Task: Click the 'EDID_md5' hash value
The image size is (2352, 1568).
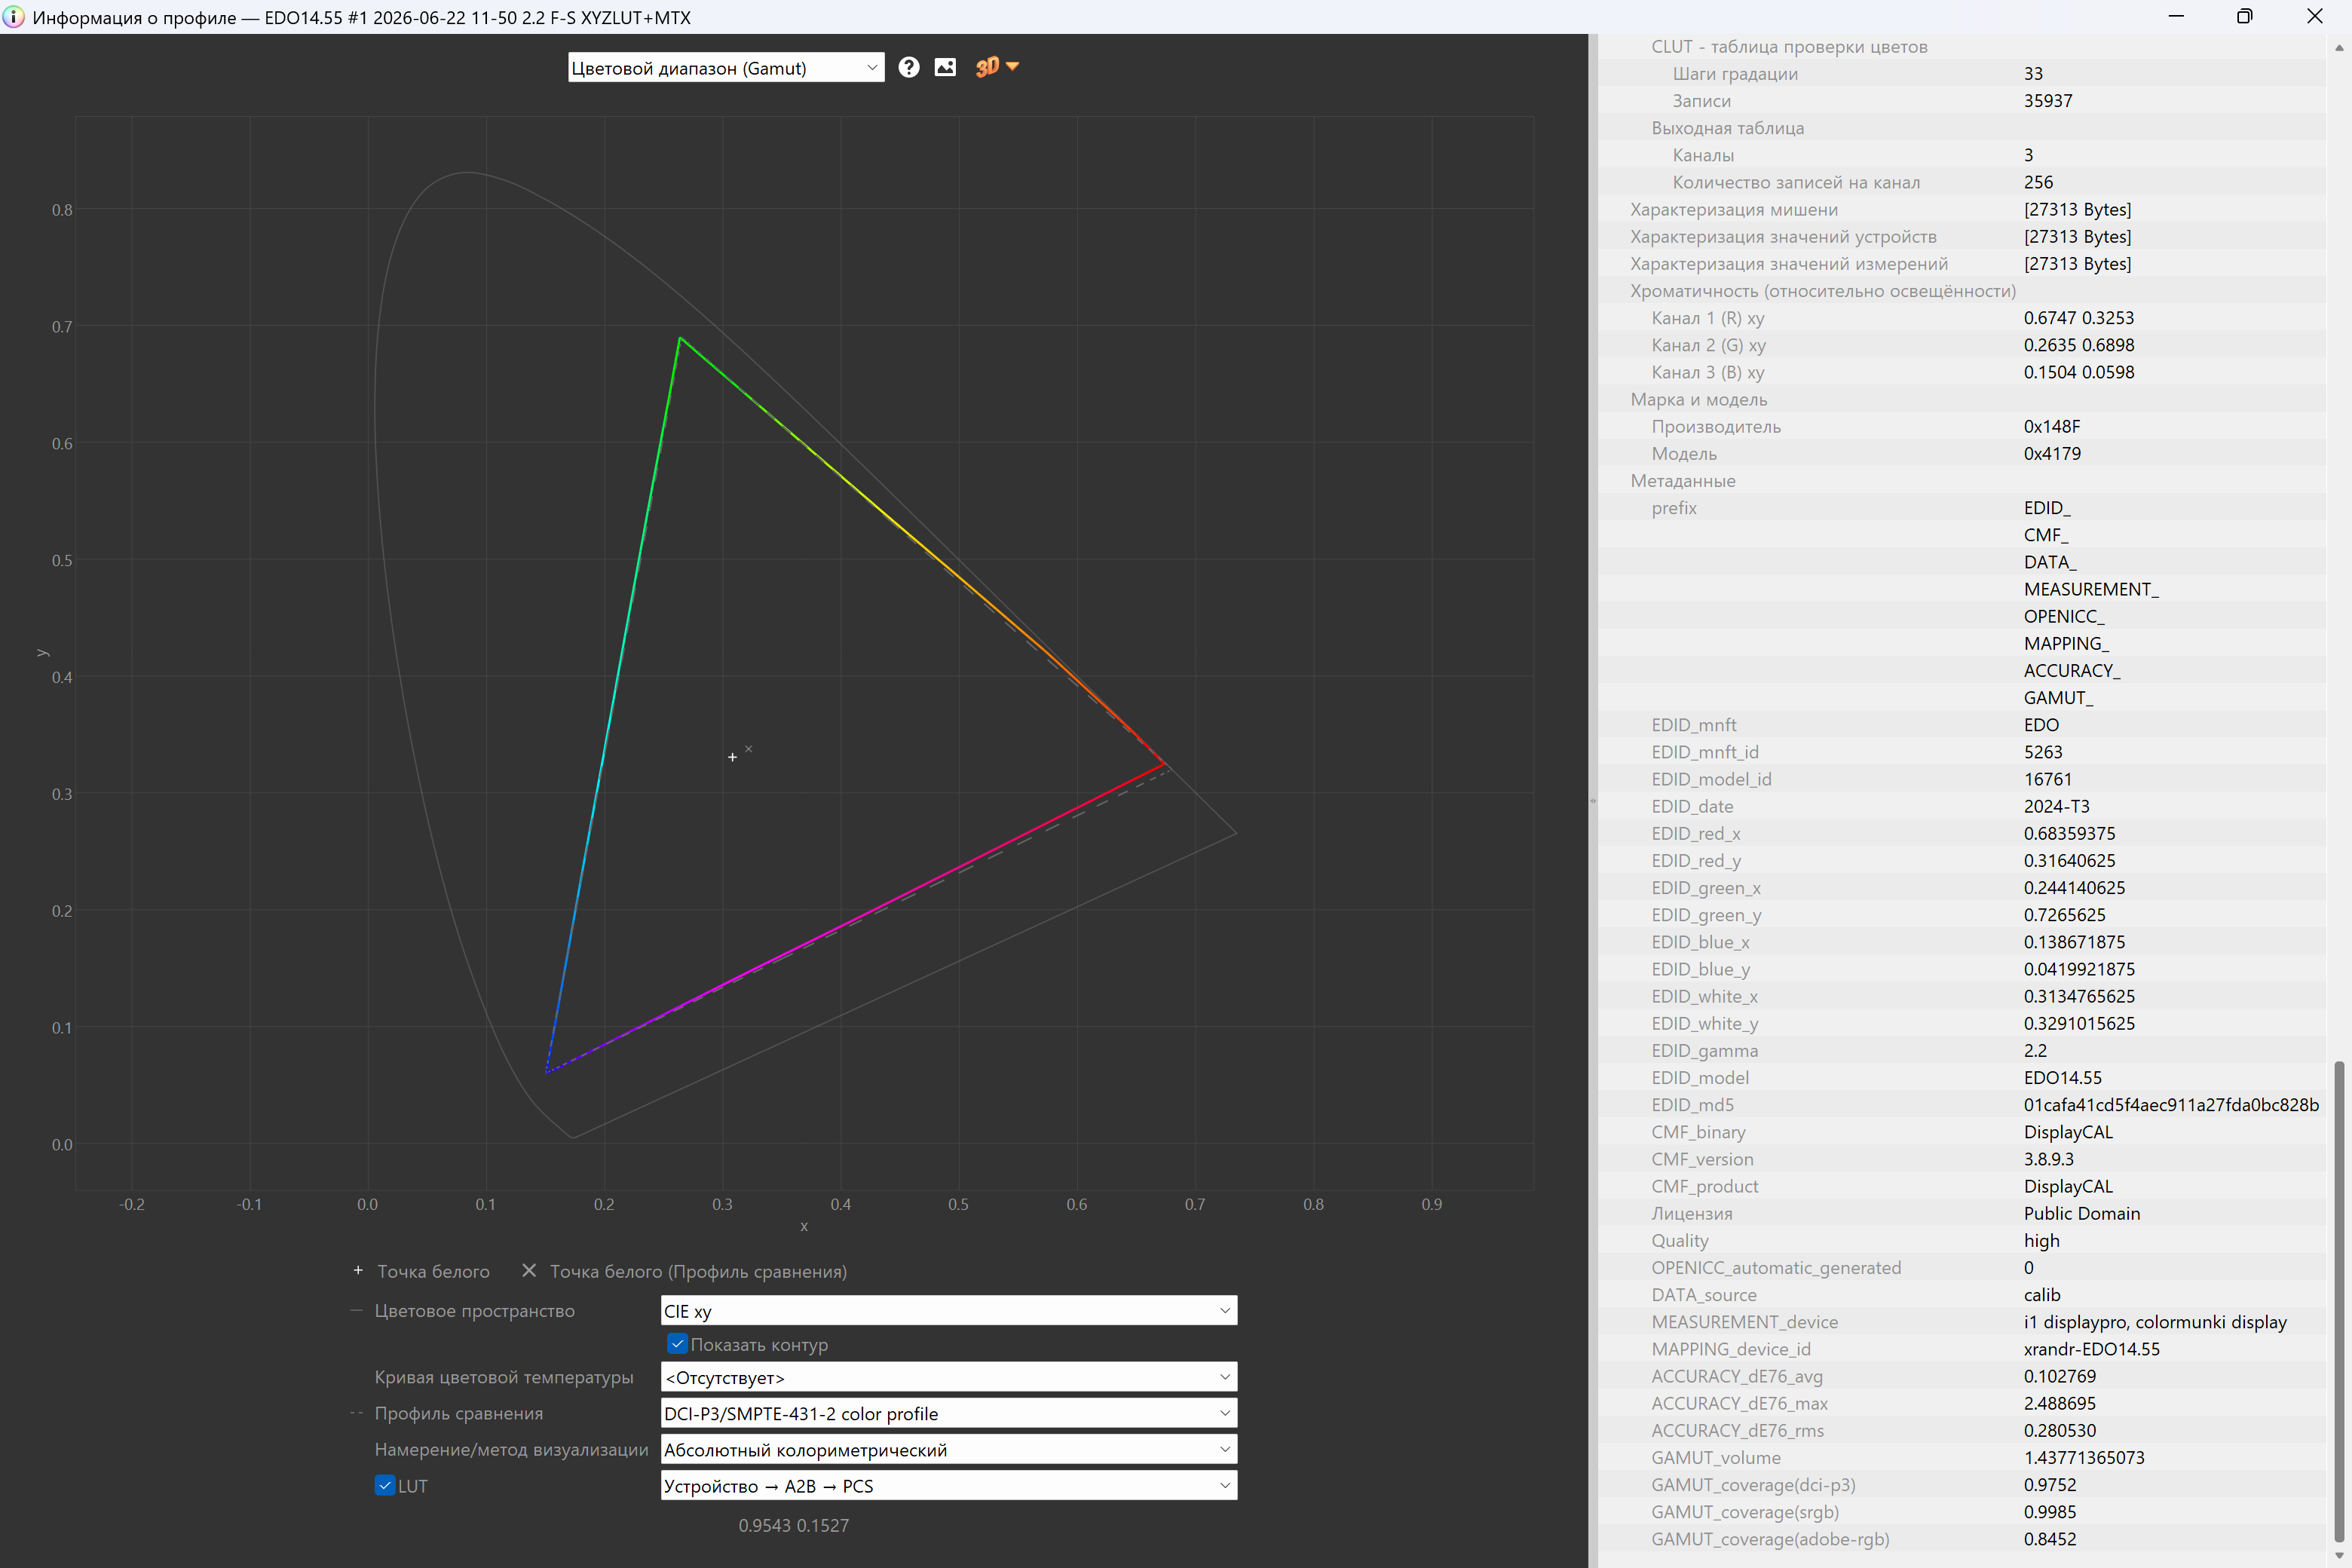Action: pos(2171,1104)
